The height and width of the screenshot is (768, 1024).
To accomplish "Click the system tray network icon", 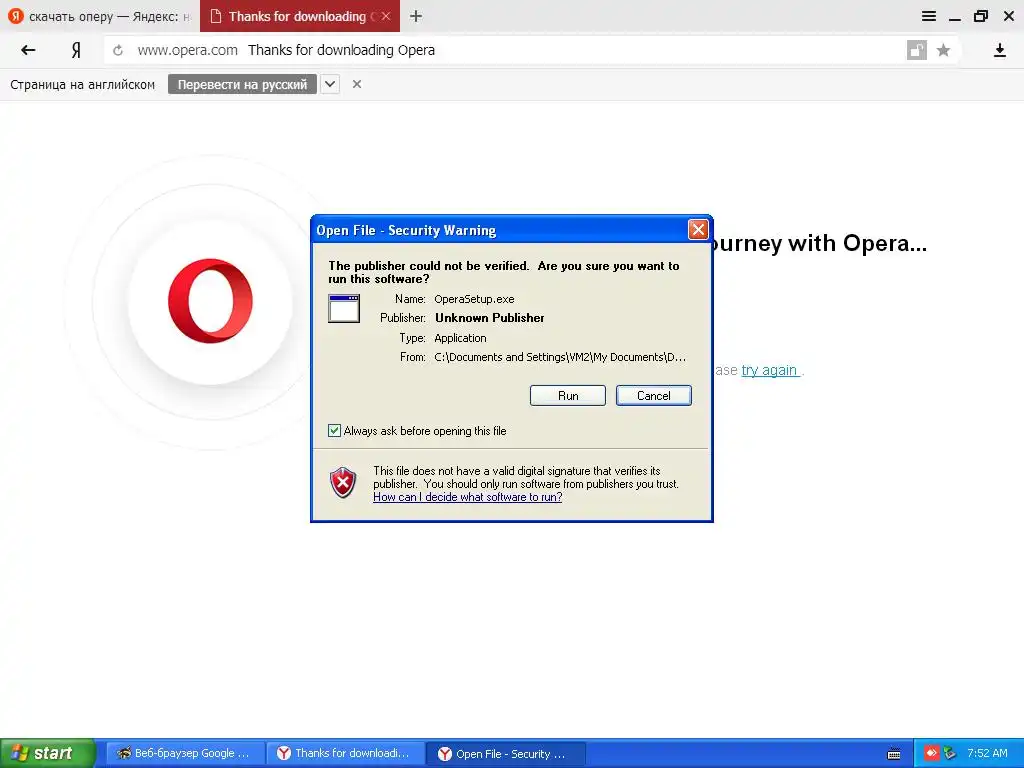I will click(x=950, y=754).
